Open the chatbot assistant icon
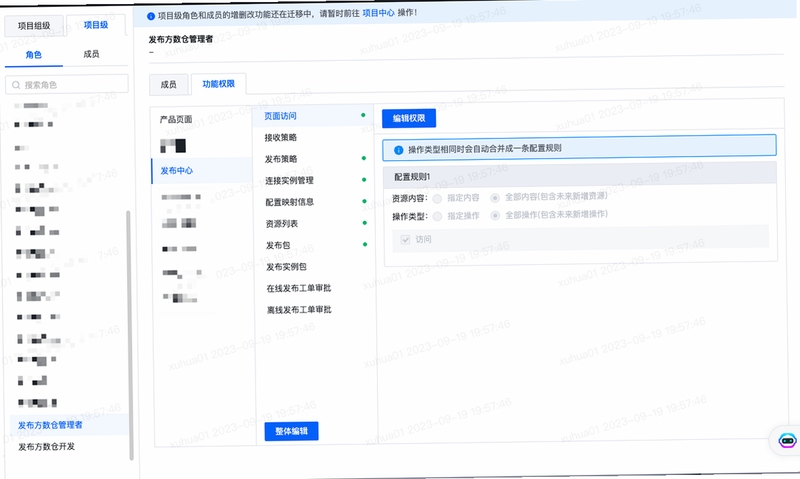The height and width of the screenshot is (479, 800). pyautogui.click(x=787, y=440)
